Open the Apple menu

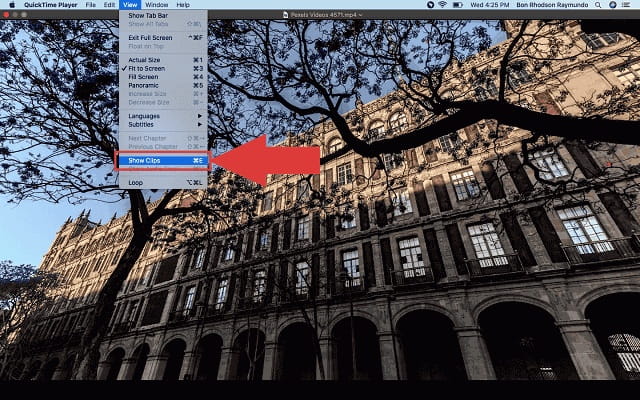click(12, 5)
